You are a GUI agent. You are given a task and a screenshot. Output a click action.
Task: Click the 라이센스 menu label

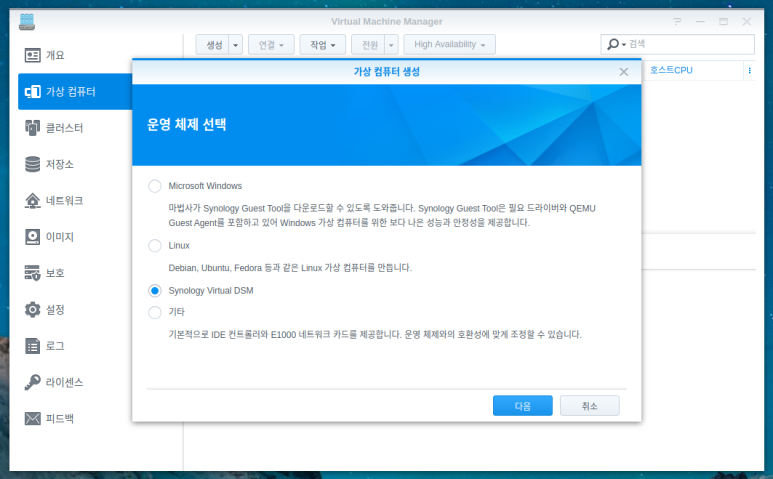[x=65, y=382]
